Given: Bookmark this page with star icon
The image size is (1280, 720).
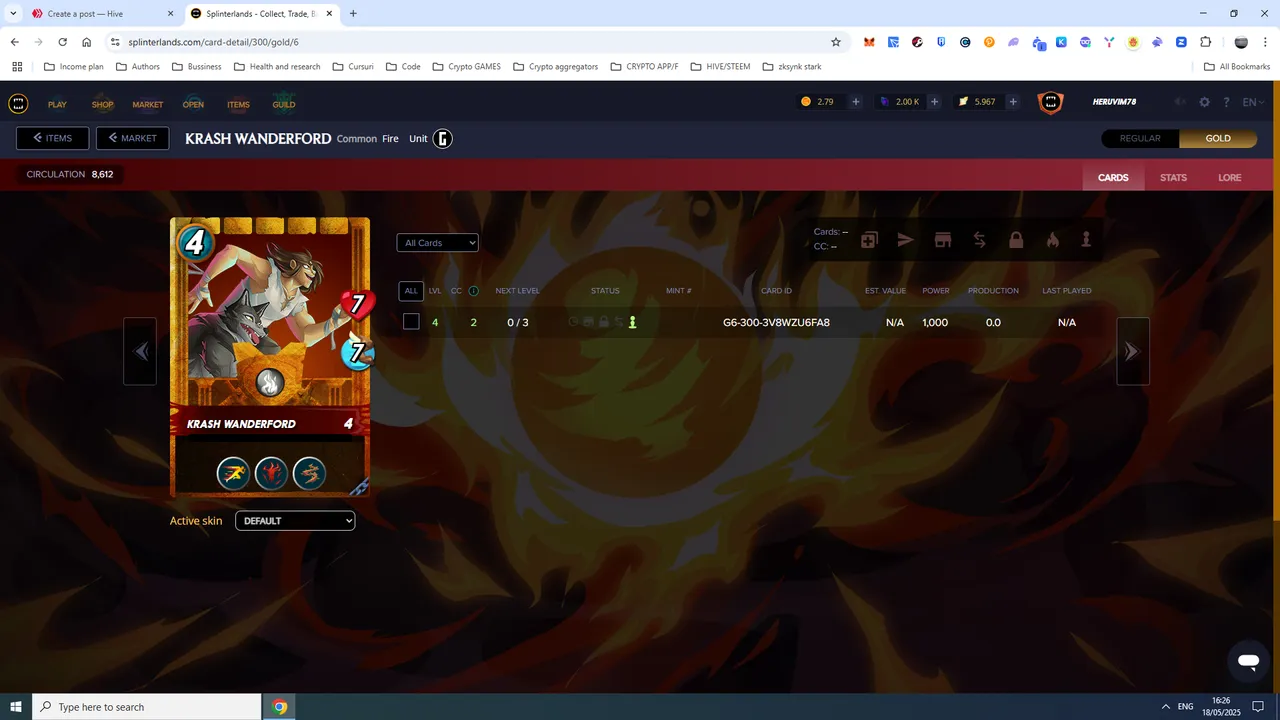Looking at the screenshot, I should click(836, 42).
